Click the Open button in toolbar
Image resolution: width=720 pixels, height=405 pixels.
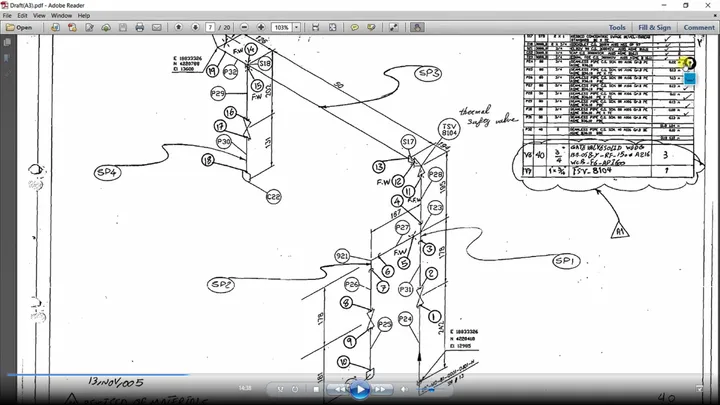pos(19,28)
